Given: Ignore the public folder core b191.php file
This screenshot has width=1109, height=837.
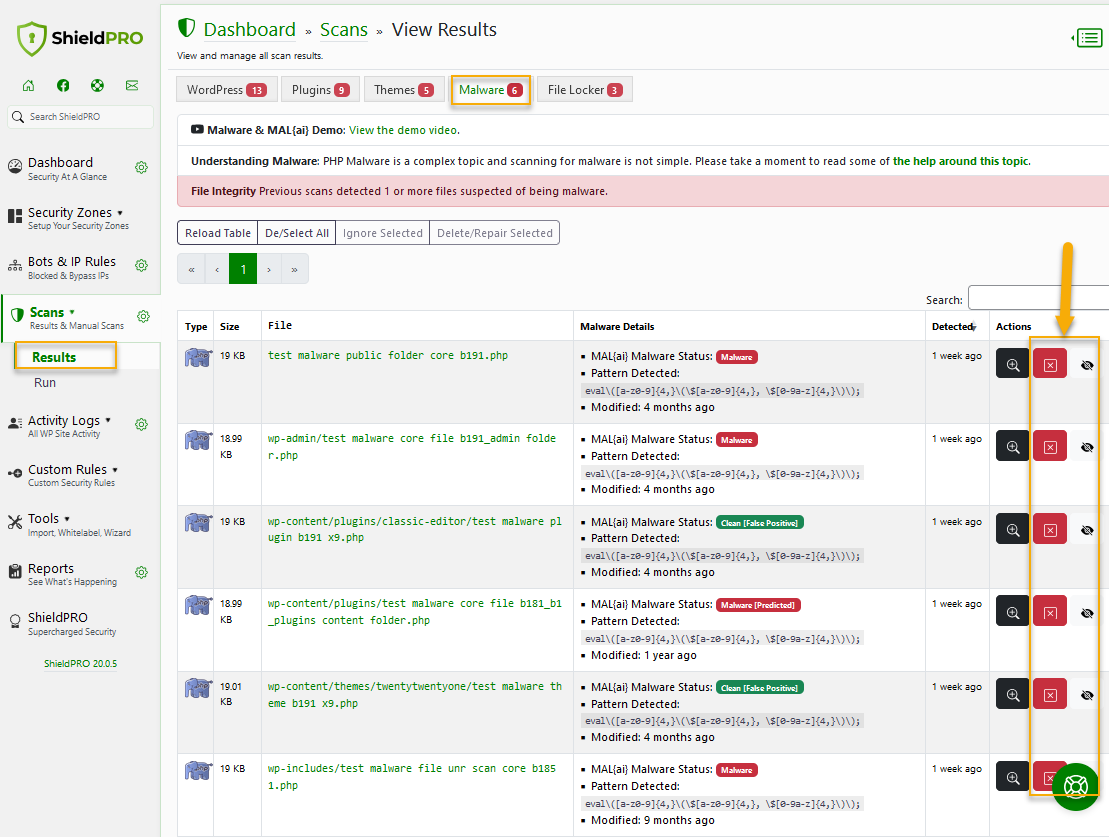Looking at the screenshot, I should click(1087, 365).
